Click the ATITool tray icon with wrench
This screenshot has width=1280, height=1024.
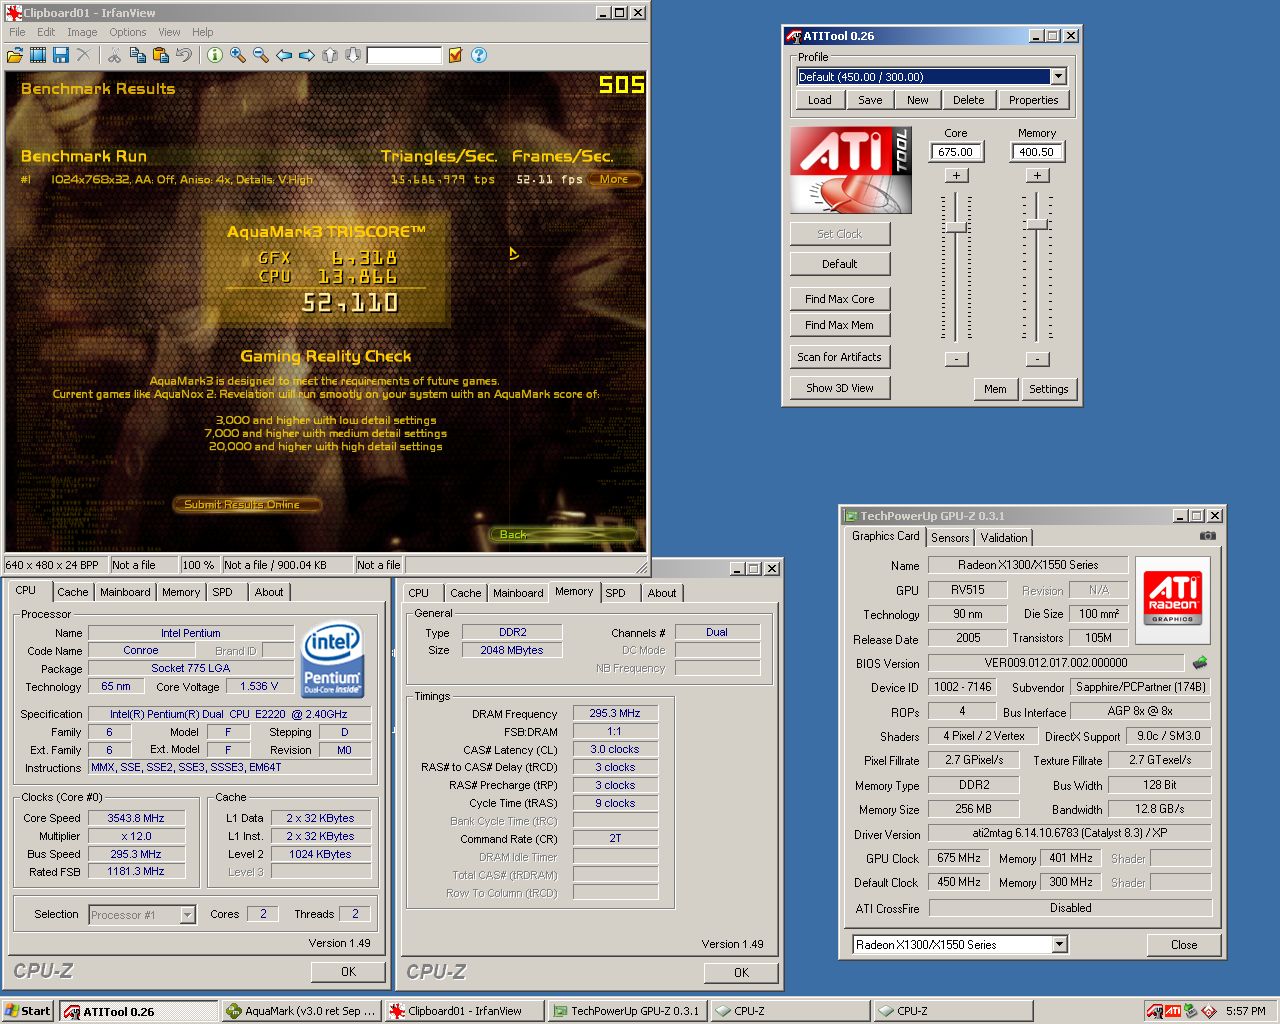tap(1155, 1011)
